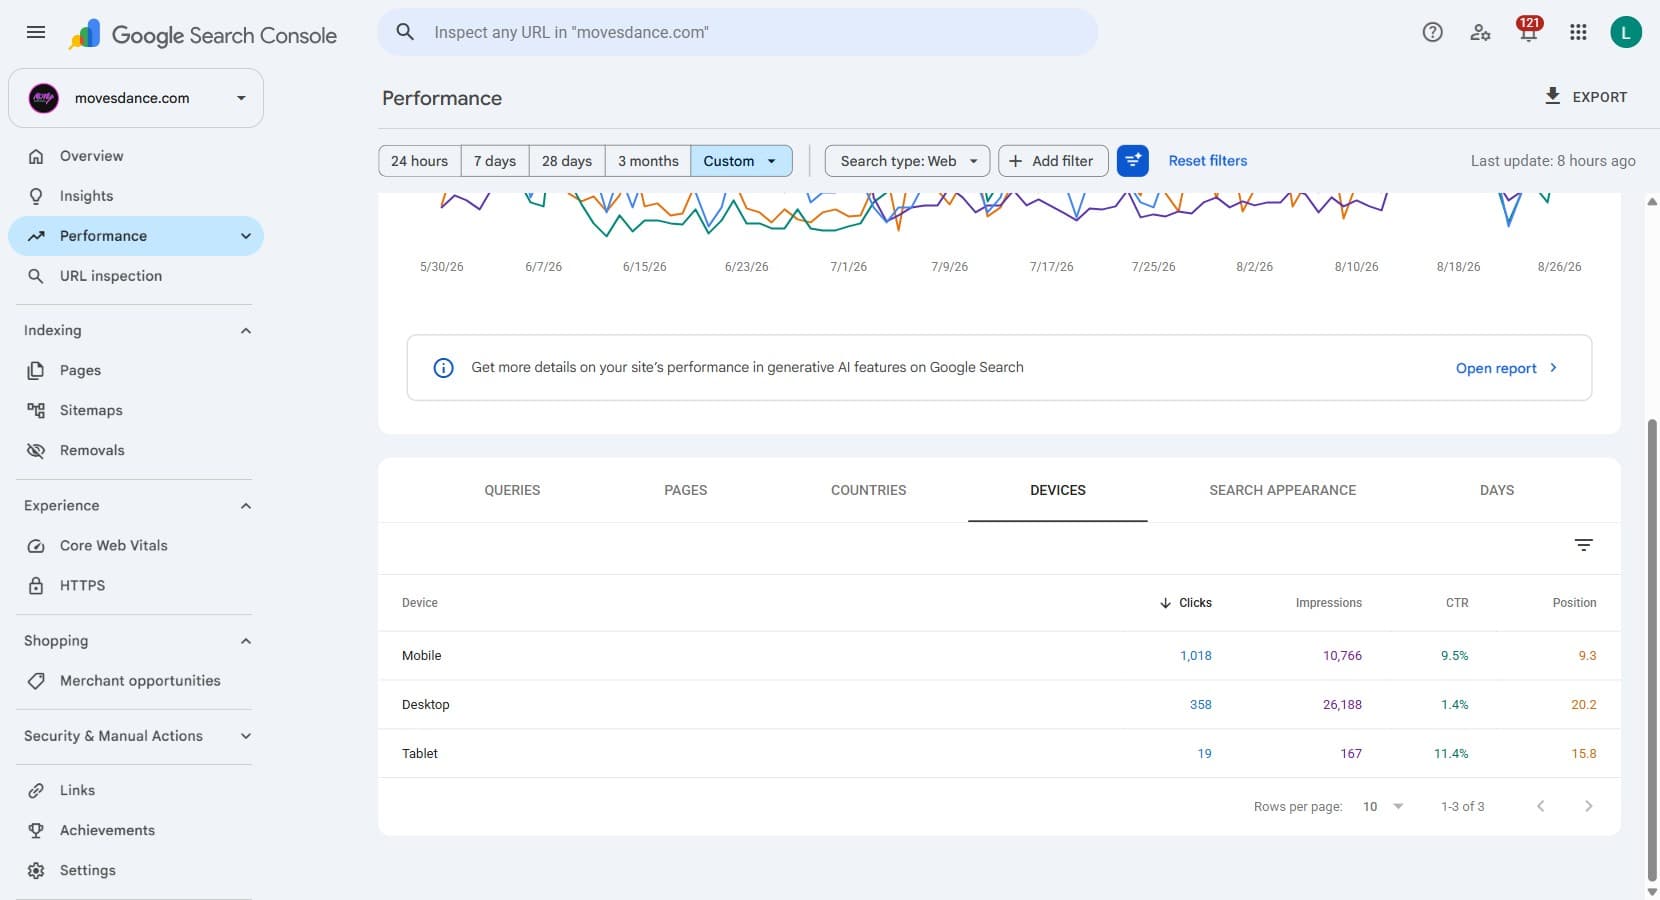Open HTTPS report in sidebar
The image size is (1660, 900).
click(136, 585)
